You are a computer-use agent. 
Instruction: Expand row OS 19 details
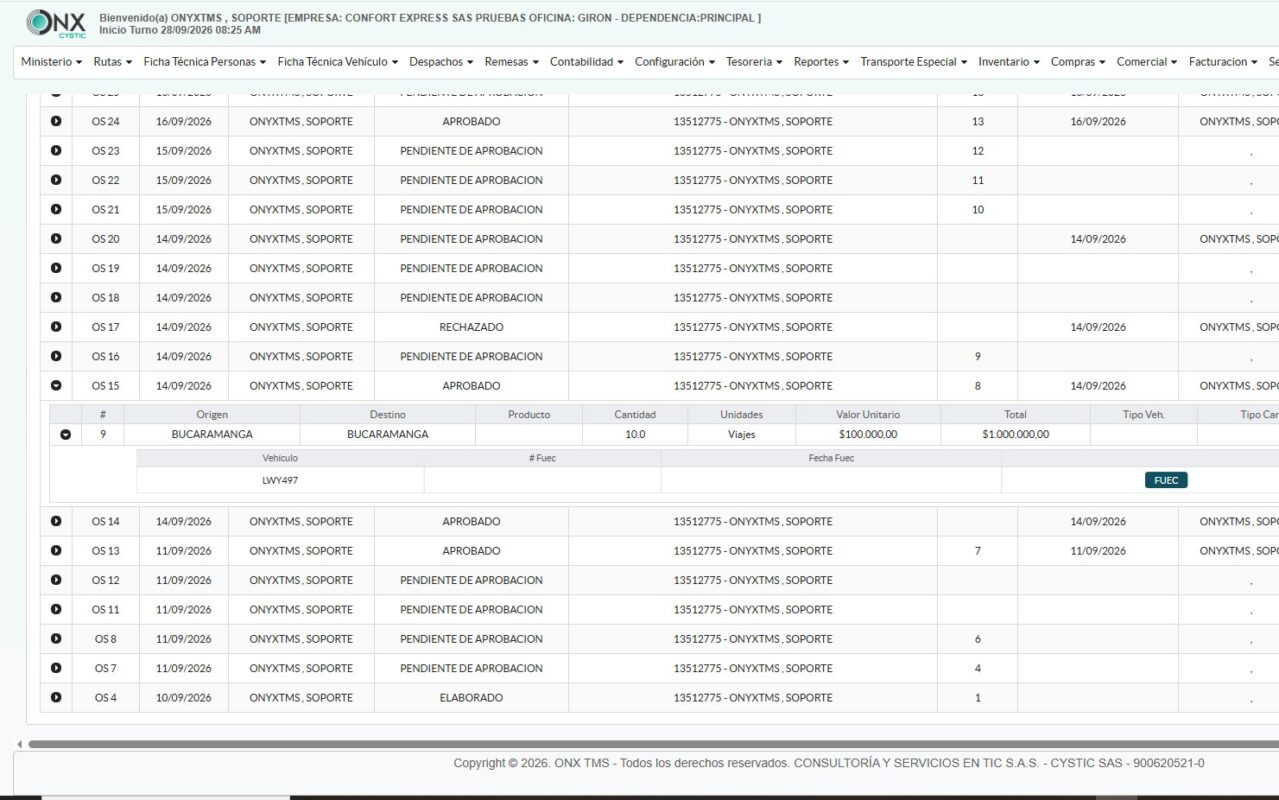coord(56,268)
